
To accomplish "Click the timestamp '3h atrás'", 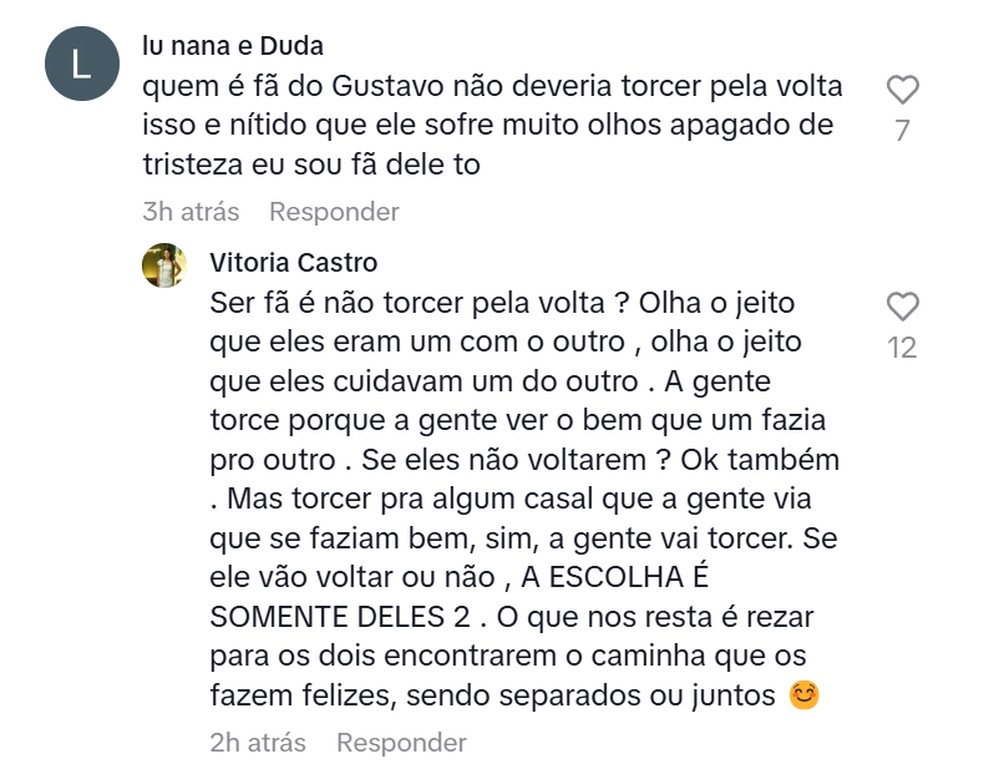I will point(190,211).
